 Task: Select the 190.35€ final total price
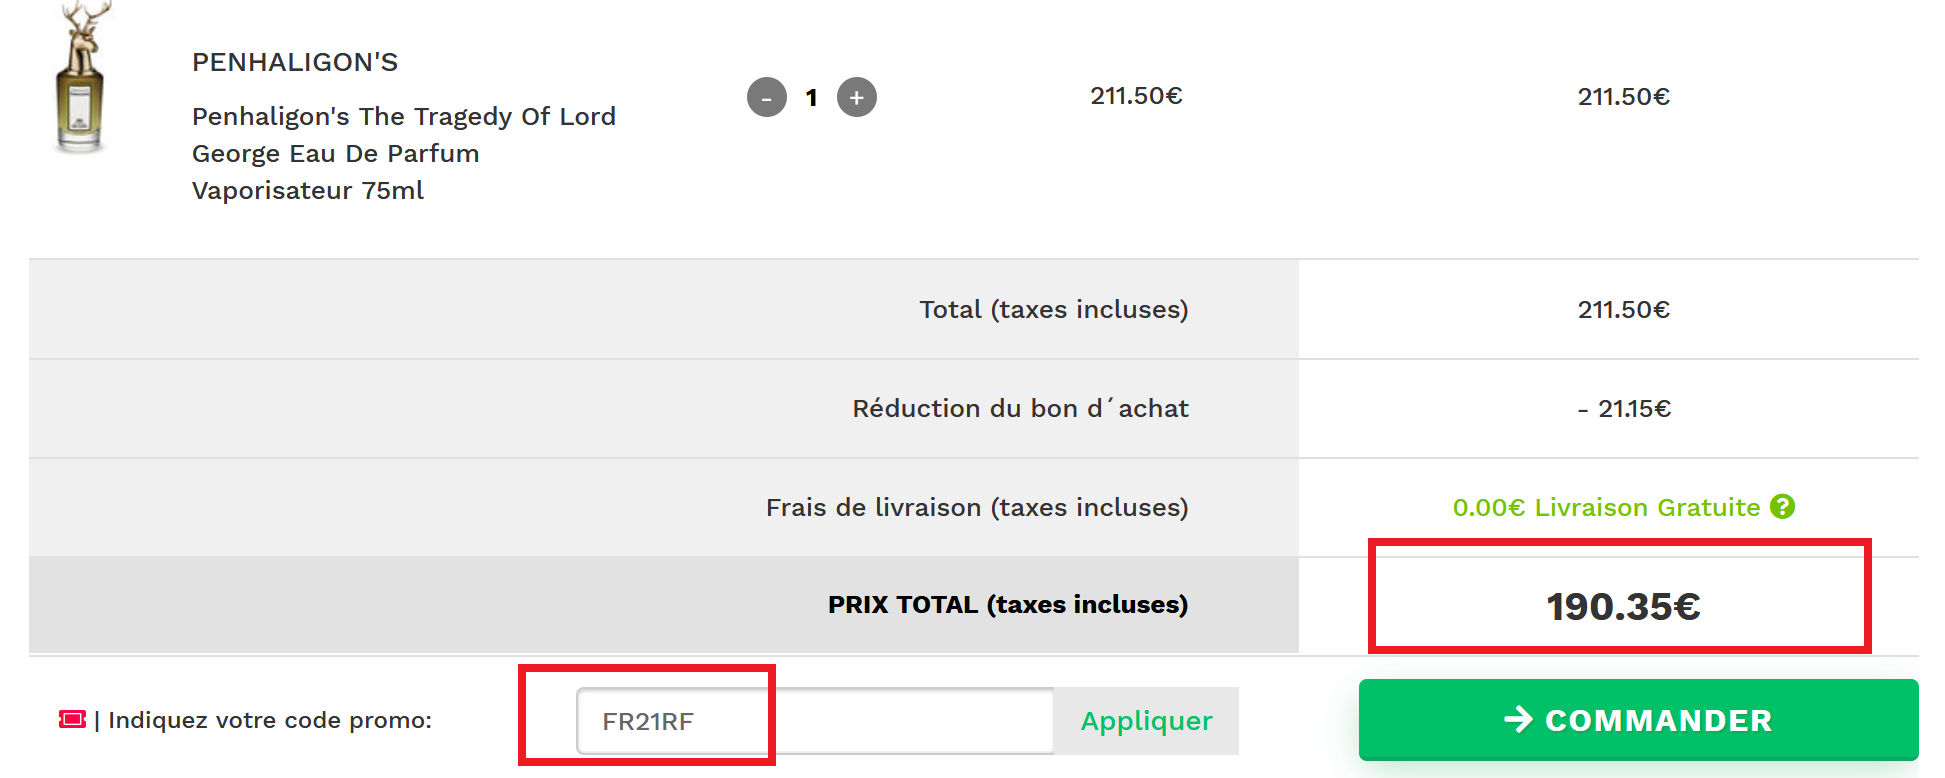click(x=1623, y=607)
